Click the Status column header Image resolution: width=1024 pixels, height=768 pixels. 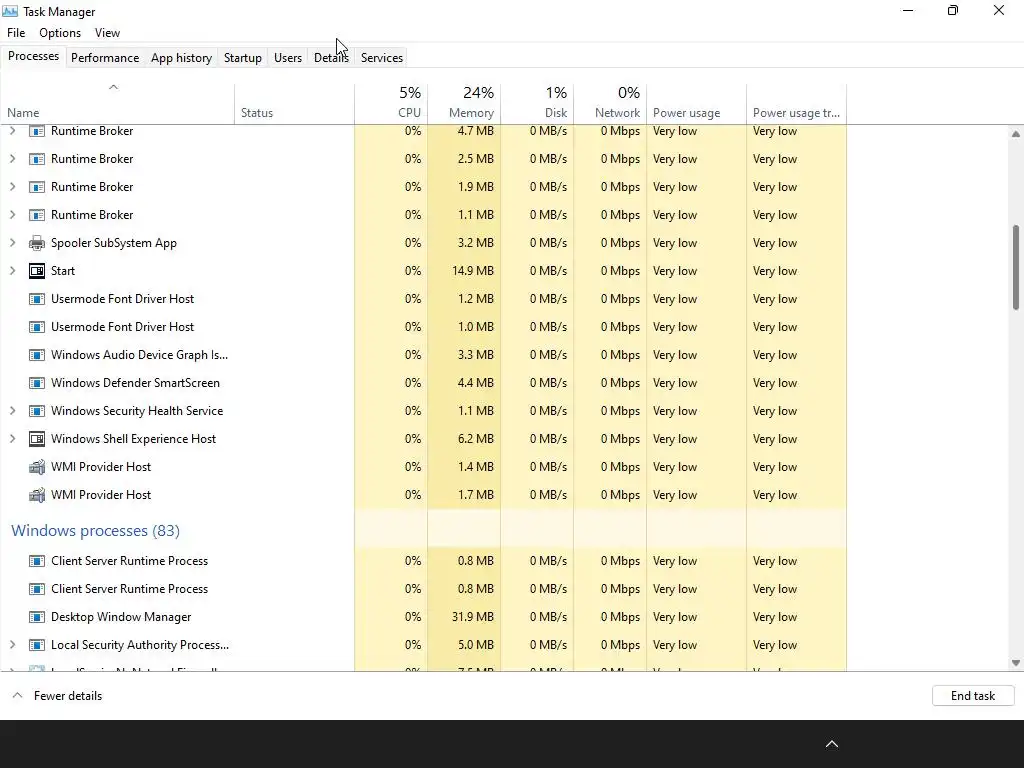pyautogui.click(x=295, y=103)
